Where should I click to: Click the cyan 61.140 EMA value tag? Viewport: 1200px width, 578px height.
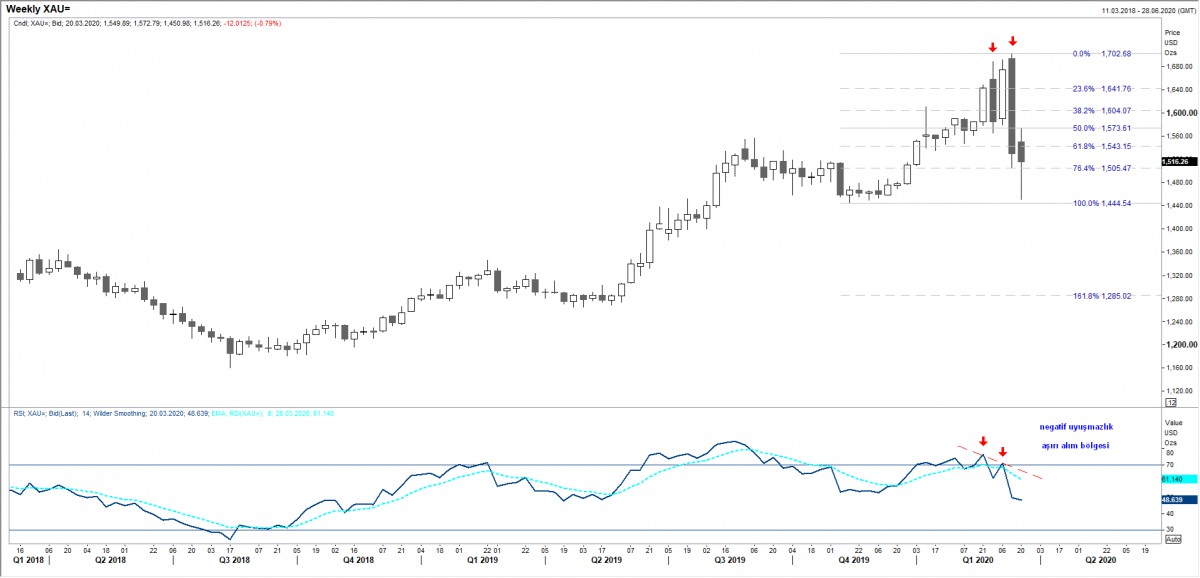[x=1173, y=479]
